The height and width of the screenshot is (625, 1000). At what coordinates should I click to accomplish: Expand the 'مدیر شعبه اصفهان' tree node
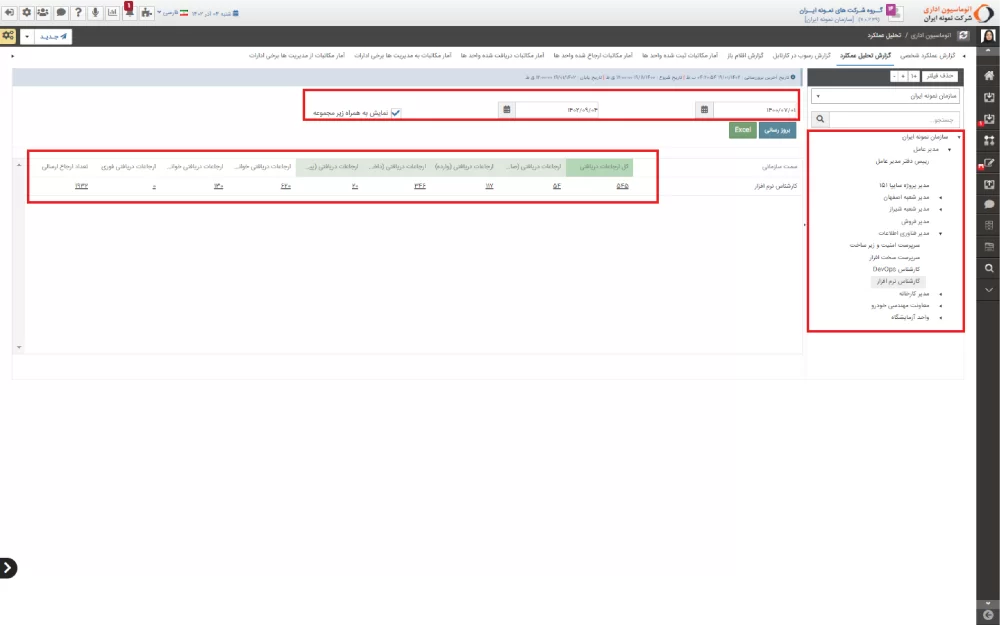pyautogui.click(x=941, y=198)
